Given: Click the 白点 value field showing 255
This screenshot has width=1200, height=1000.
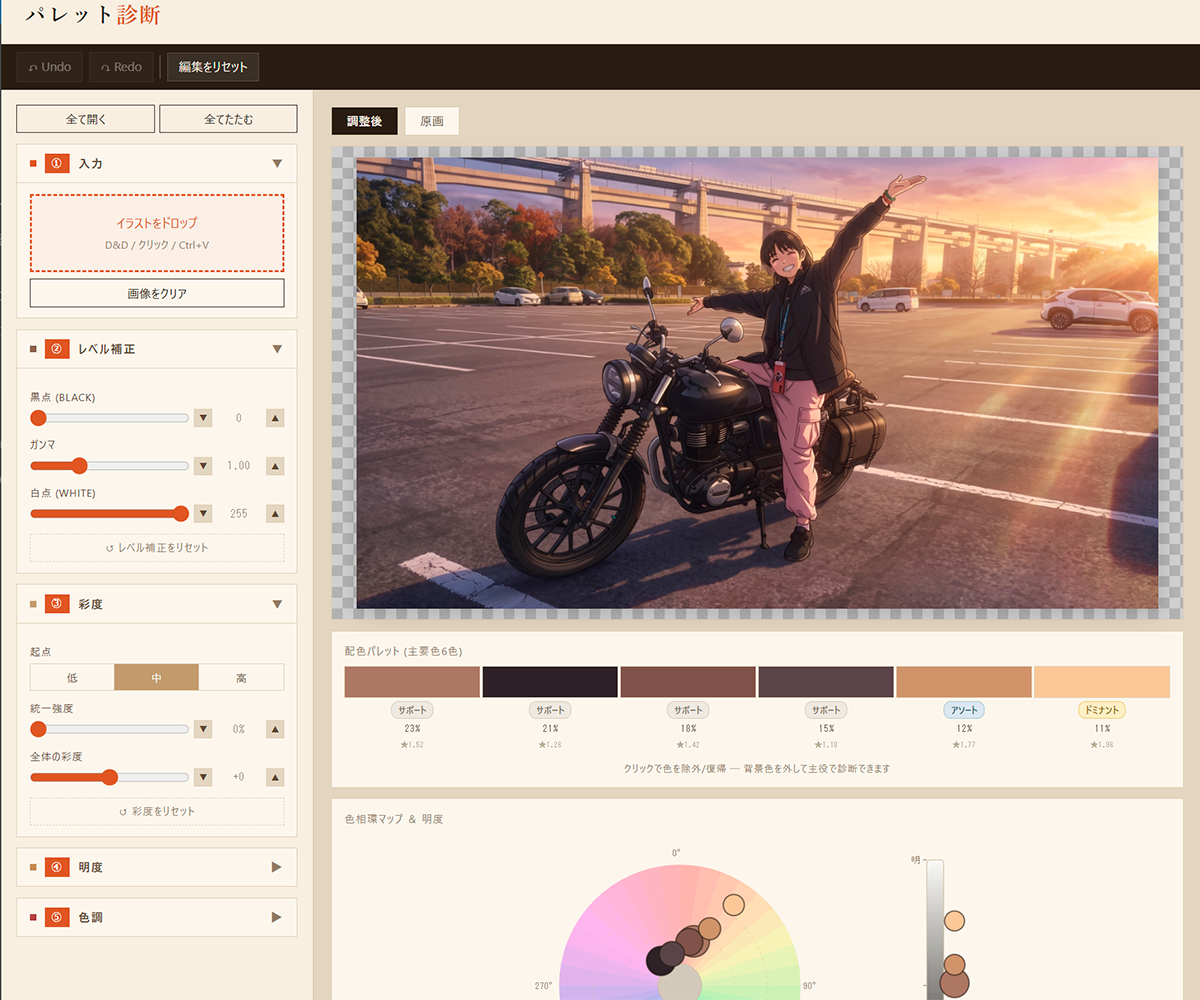Looking at the screenshot, I should click(x=239, y=514).
